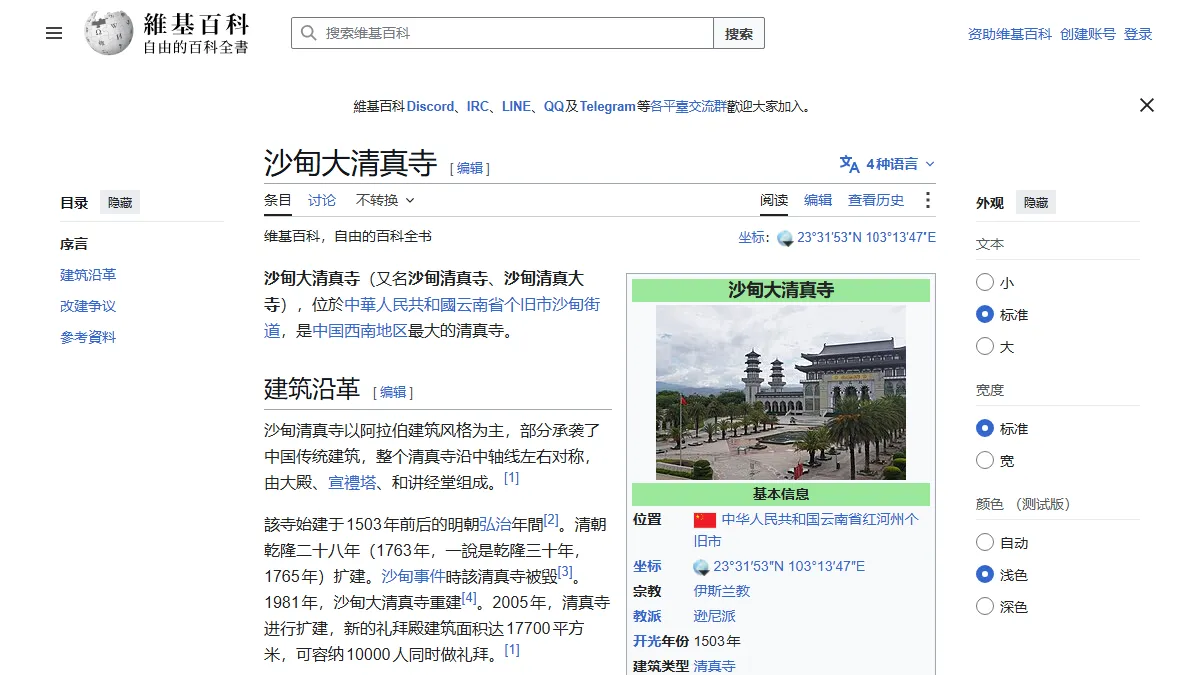Click the globe icon beside top coordinates
Image resolution: width=1200 pixels, height=675 pixels.
[x=785, y=238]
